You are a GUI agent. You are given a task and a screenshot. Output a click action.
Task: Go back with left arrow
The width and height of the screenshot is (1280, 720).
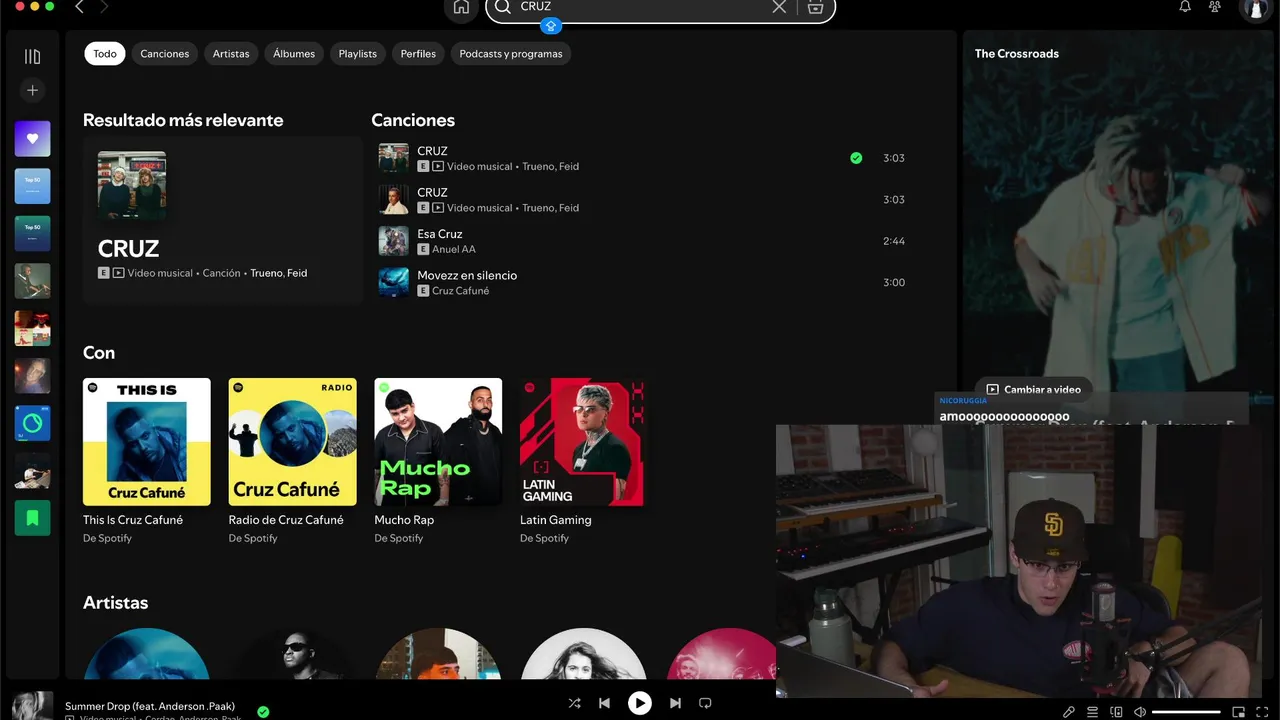[x=80, y=7]
